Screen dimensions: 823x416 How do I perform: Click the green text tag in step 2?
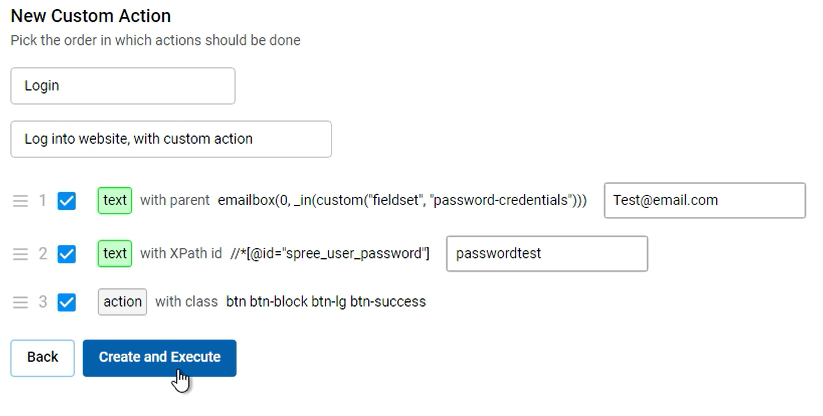(x=115, y=253)
